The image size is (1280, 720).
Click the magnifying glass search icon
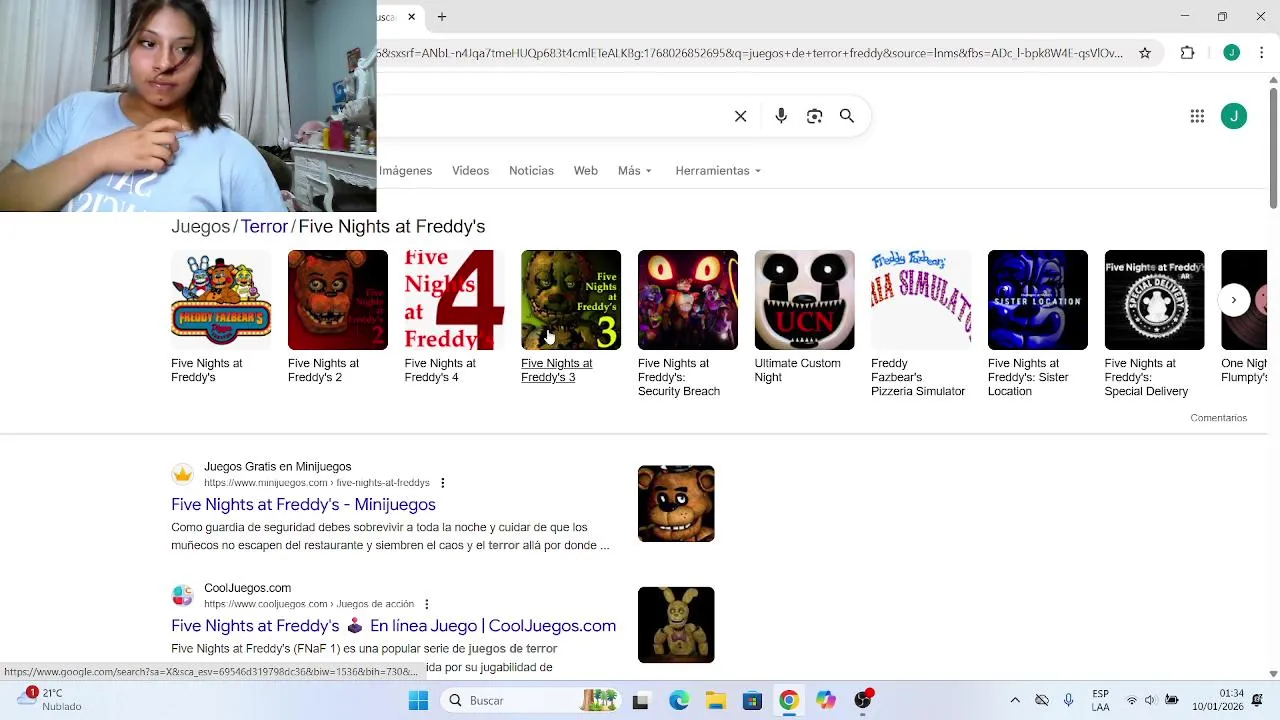click(847, 116)
